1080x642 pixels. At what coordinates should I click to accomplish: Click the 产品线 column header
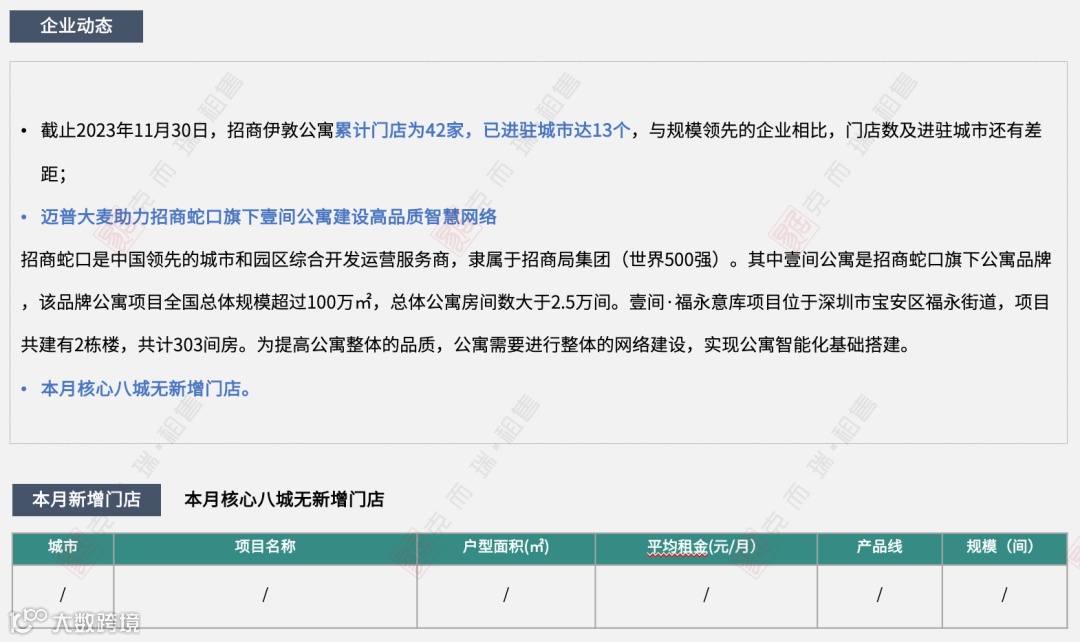pyautogui.click(x=879, y=548)
